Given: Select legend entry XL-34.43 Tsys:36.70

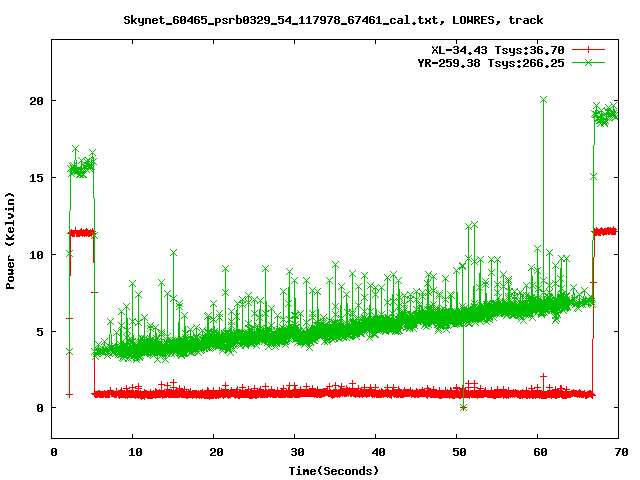Looking at the screenshot, I should tap(498, 50).
